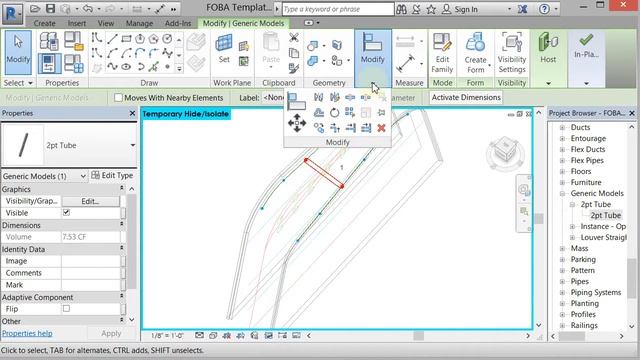
Task: Click the Rotate tool in Modify flyout
Action: [x=334, y=113]
